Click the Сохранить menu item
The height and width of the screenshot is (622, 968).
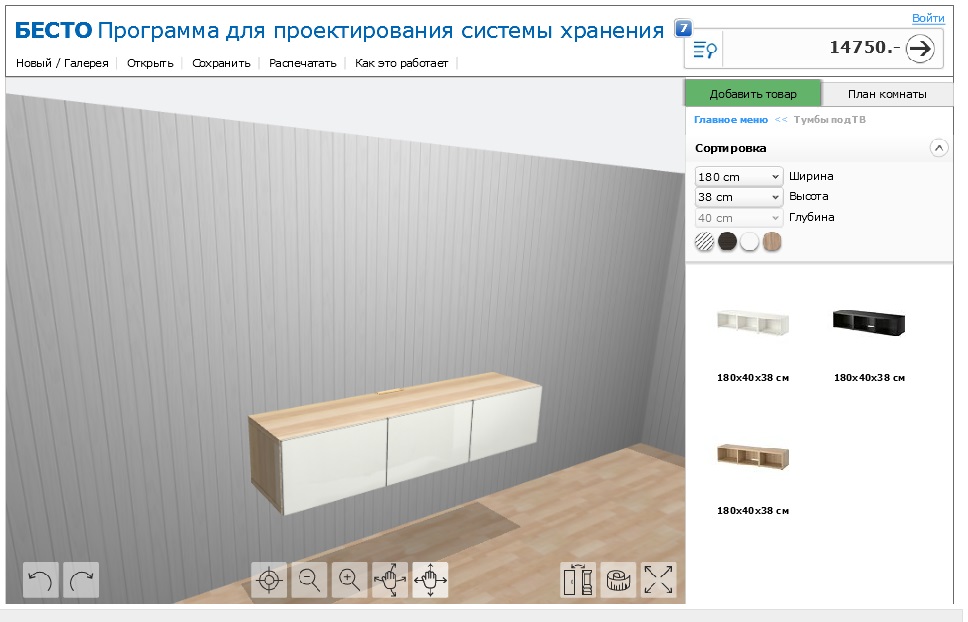point(221,63)
